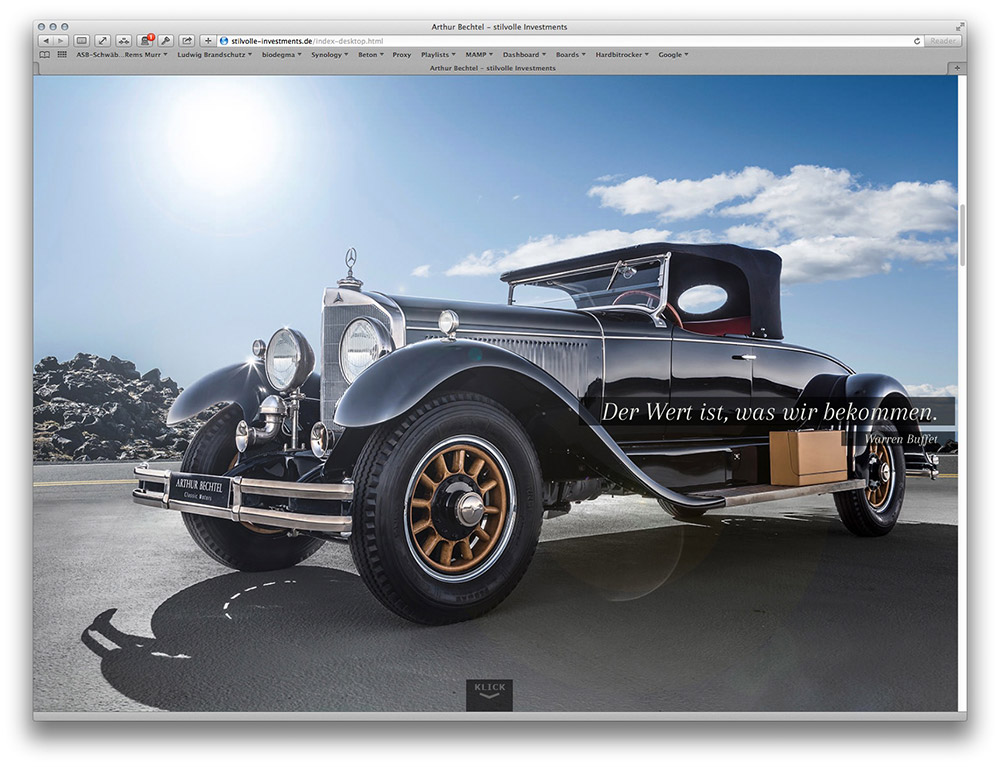Click the "Warren Buffet" attribution text
1000x767 pixels.
coord(901,439)
